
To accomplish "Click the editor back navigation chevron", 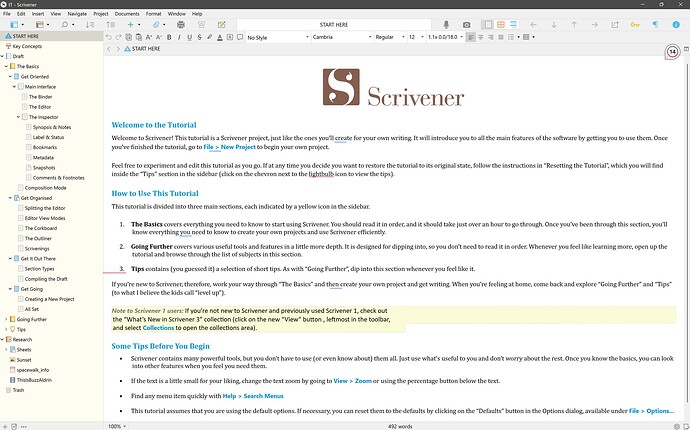I will click(109, 49).
